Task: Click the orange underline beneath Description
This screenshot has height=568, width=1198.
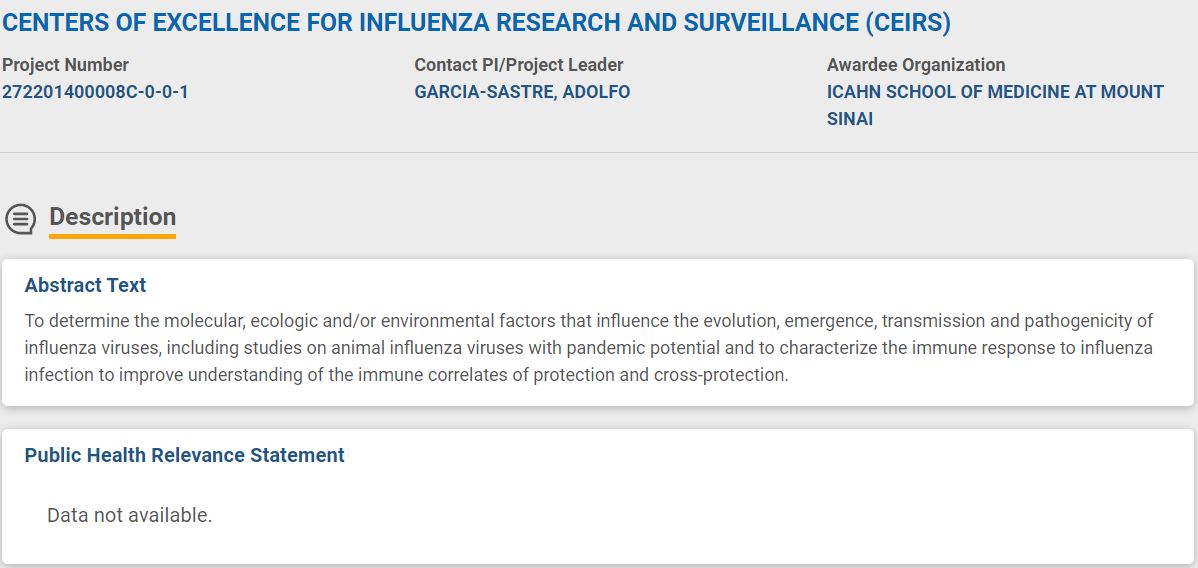Action: (x=112, y=236)
